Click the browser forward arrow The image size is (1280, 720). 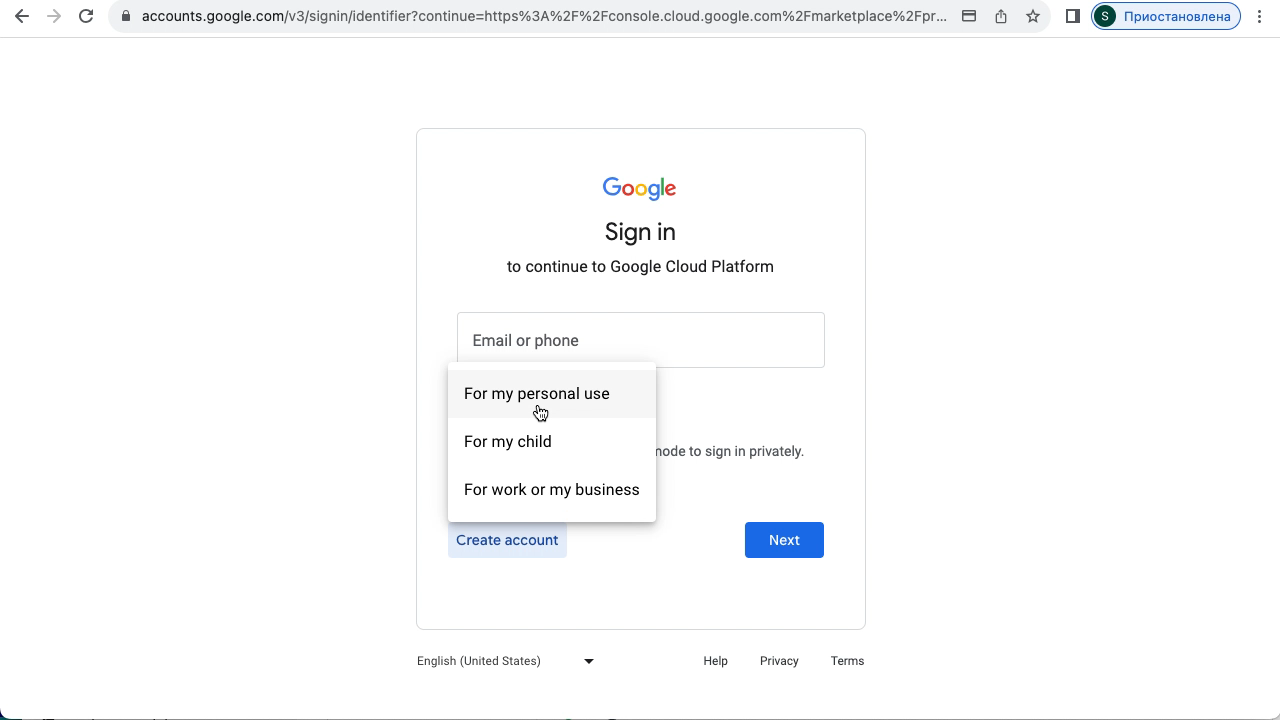pos(54,16)
